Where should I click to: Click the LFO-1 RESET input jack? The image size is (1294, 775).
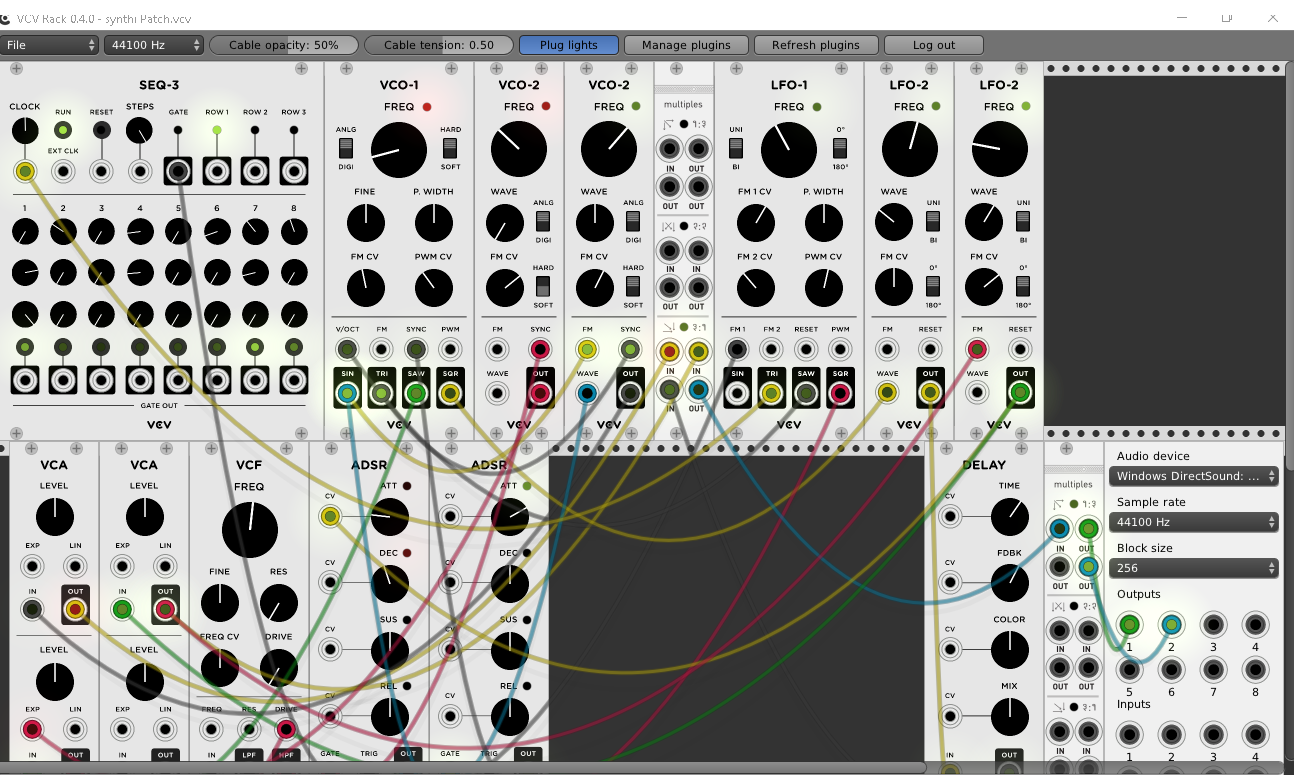806,349
